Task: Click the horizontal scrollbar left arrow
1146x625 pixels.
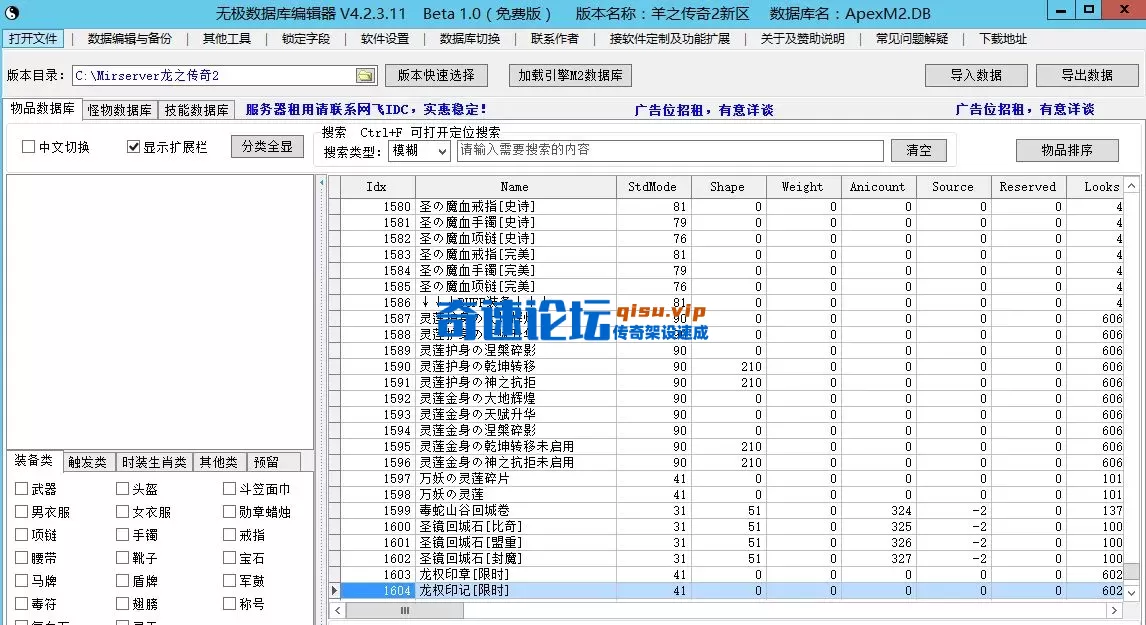Action: click(336, 609)
